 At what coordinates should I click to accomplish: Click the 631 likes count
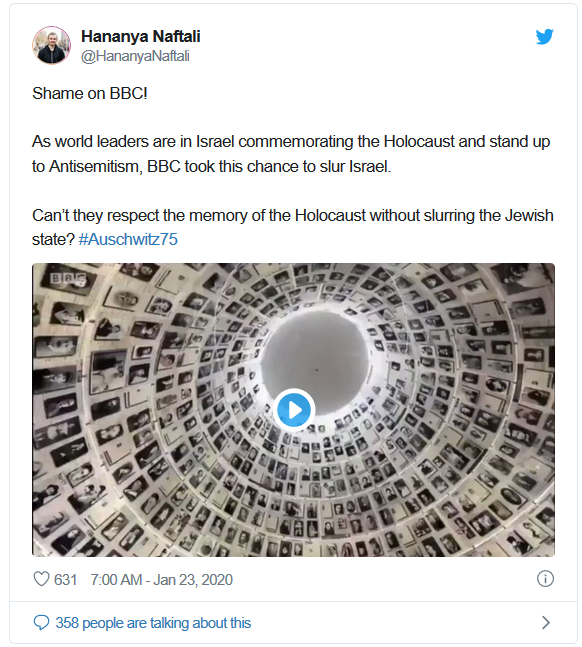(65, 579)
